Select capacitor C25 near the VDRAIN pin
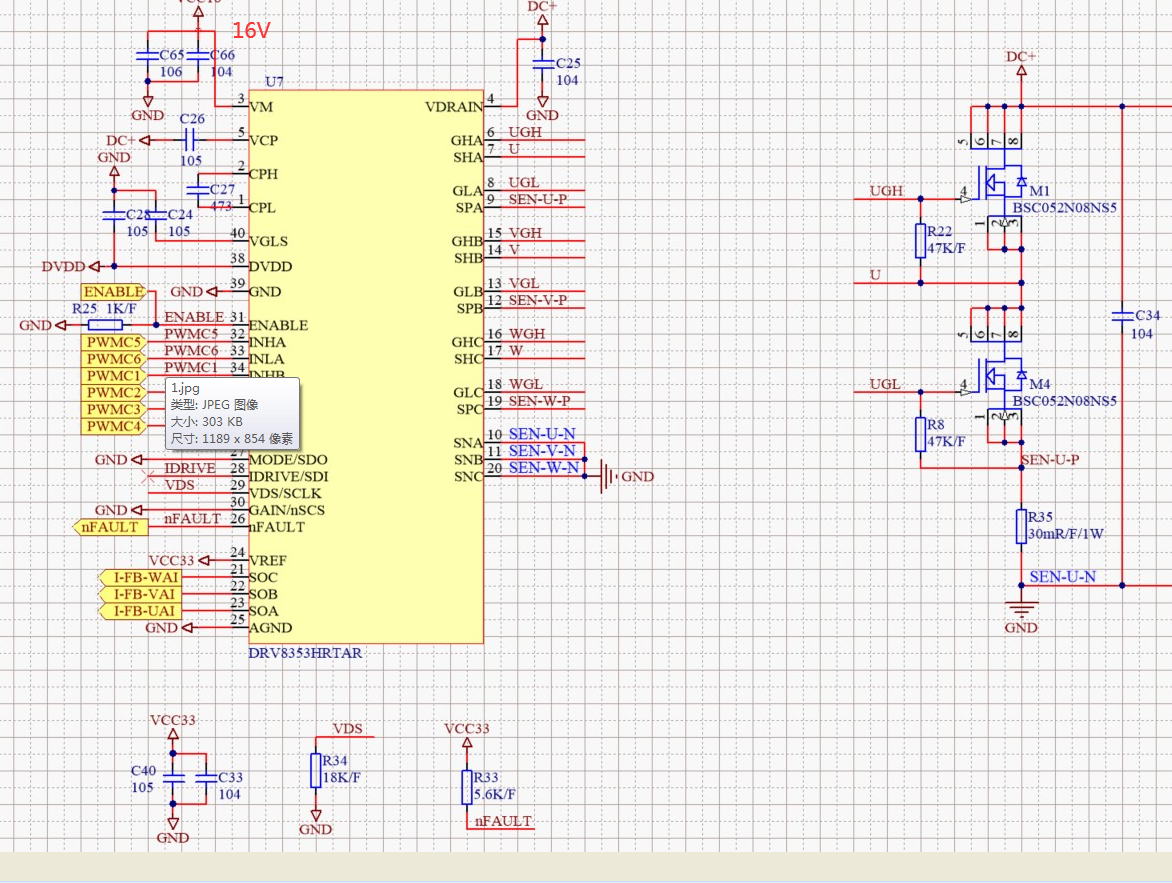The height and width of the screenshot is (883, 1172). pyautogui.click(x=543, y=64)
